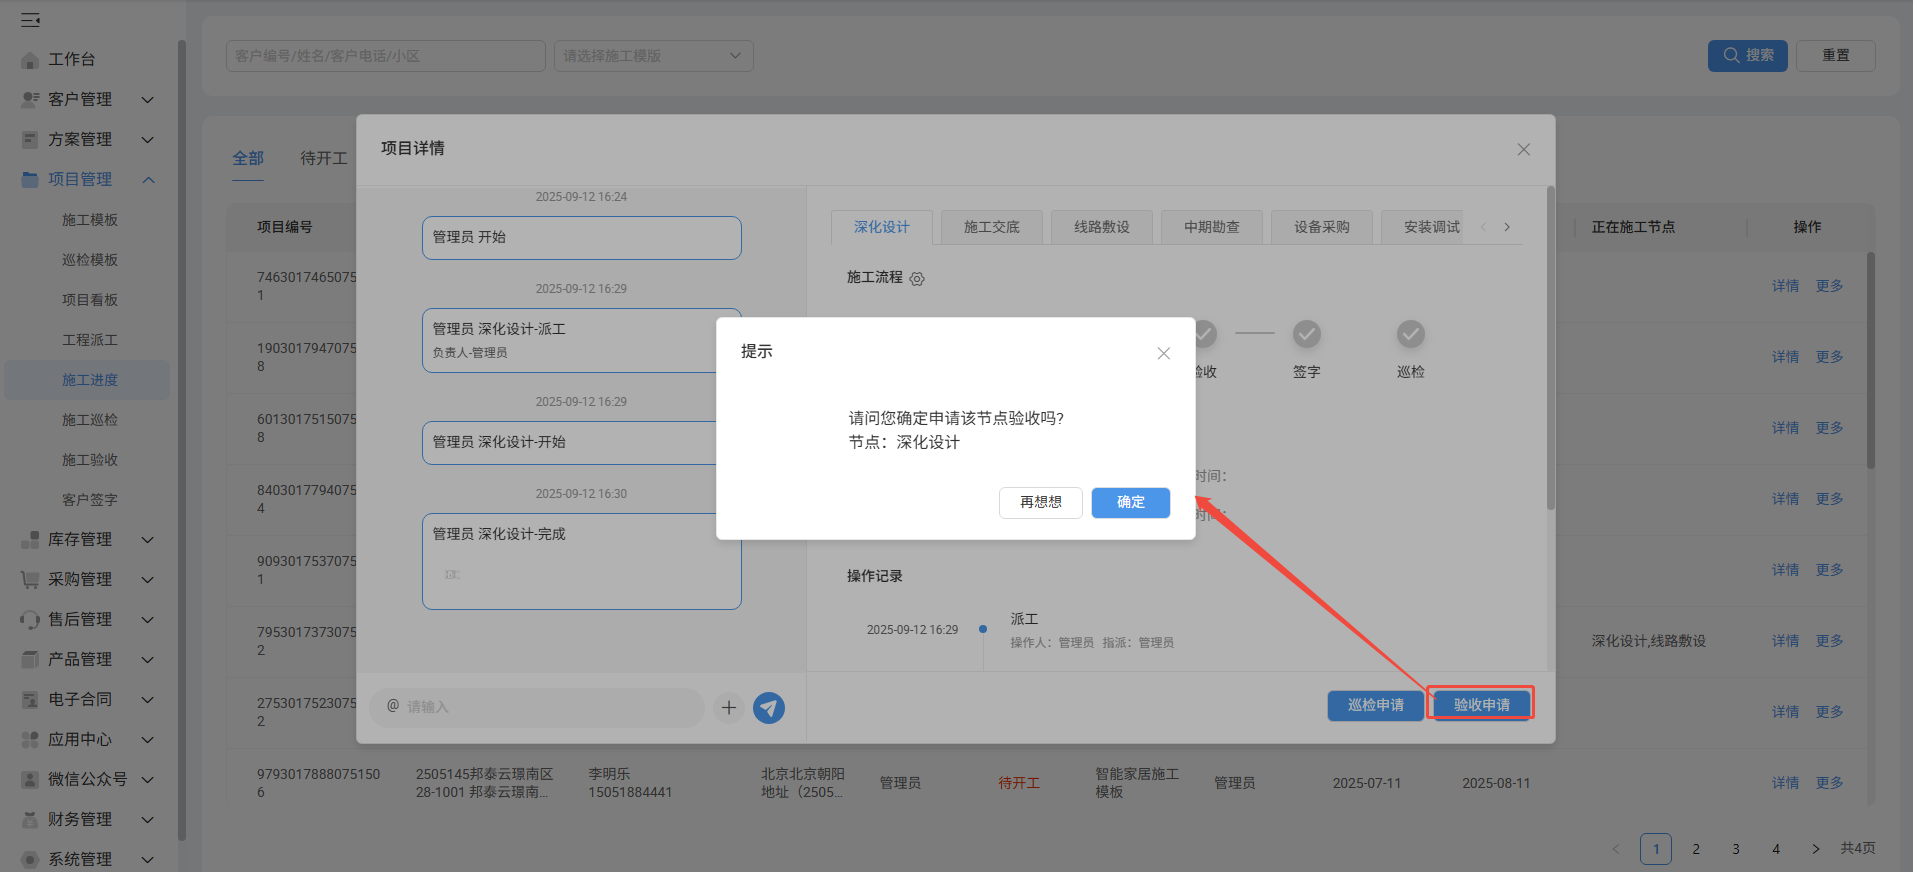Click the 搜索 search button
The width and height of the screenshot is (1913, 872).
(x=1747, y=55)
